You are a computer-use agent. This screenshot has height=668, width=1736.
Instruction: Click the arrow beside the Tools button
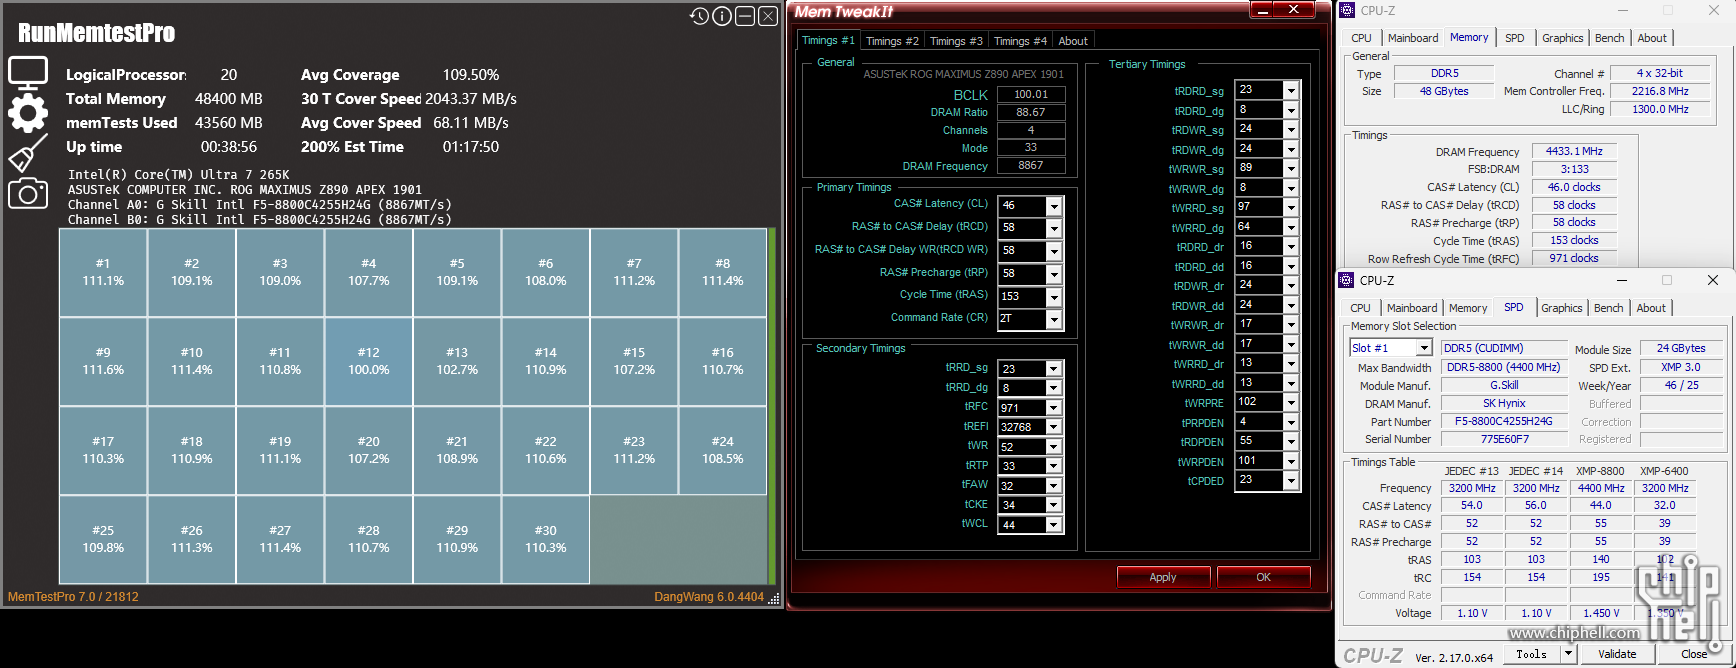1568,654
